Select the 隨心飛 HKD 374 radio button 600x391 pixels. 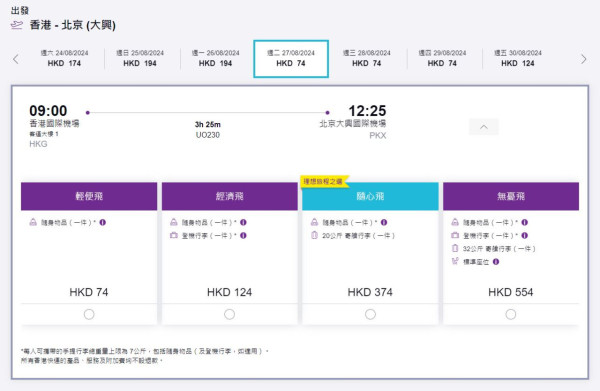tap(370, 314)
